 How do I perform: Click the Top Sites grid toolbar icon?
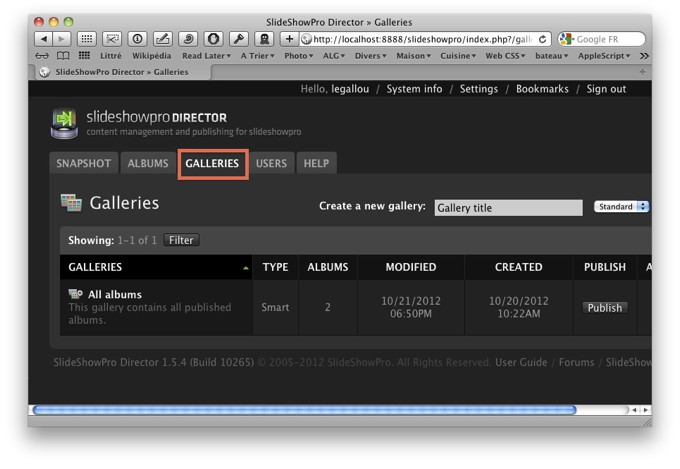[x=87, y=39]
